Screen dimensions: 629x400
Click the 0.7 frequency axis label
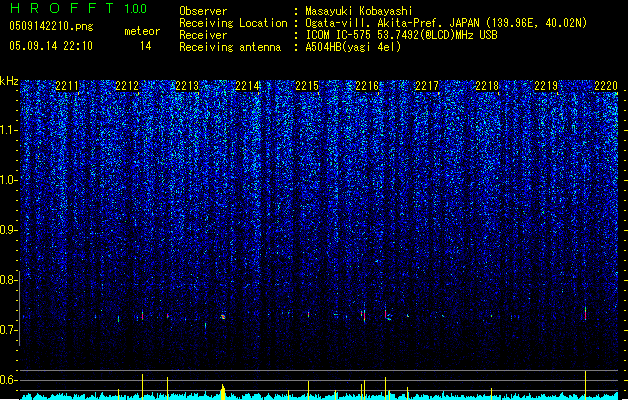pyautogui.click(x=9, y=330)
